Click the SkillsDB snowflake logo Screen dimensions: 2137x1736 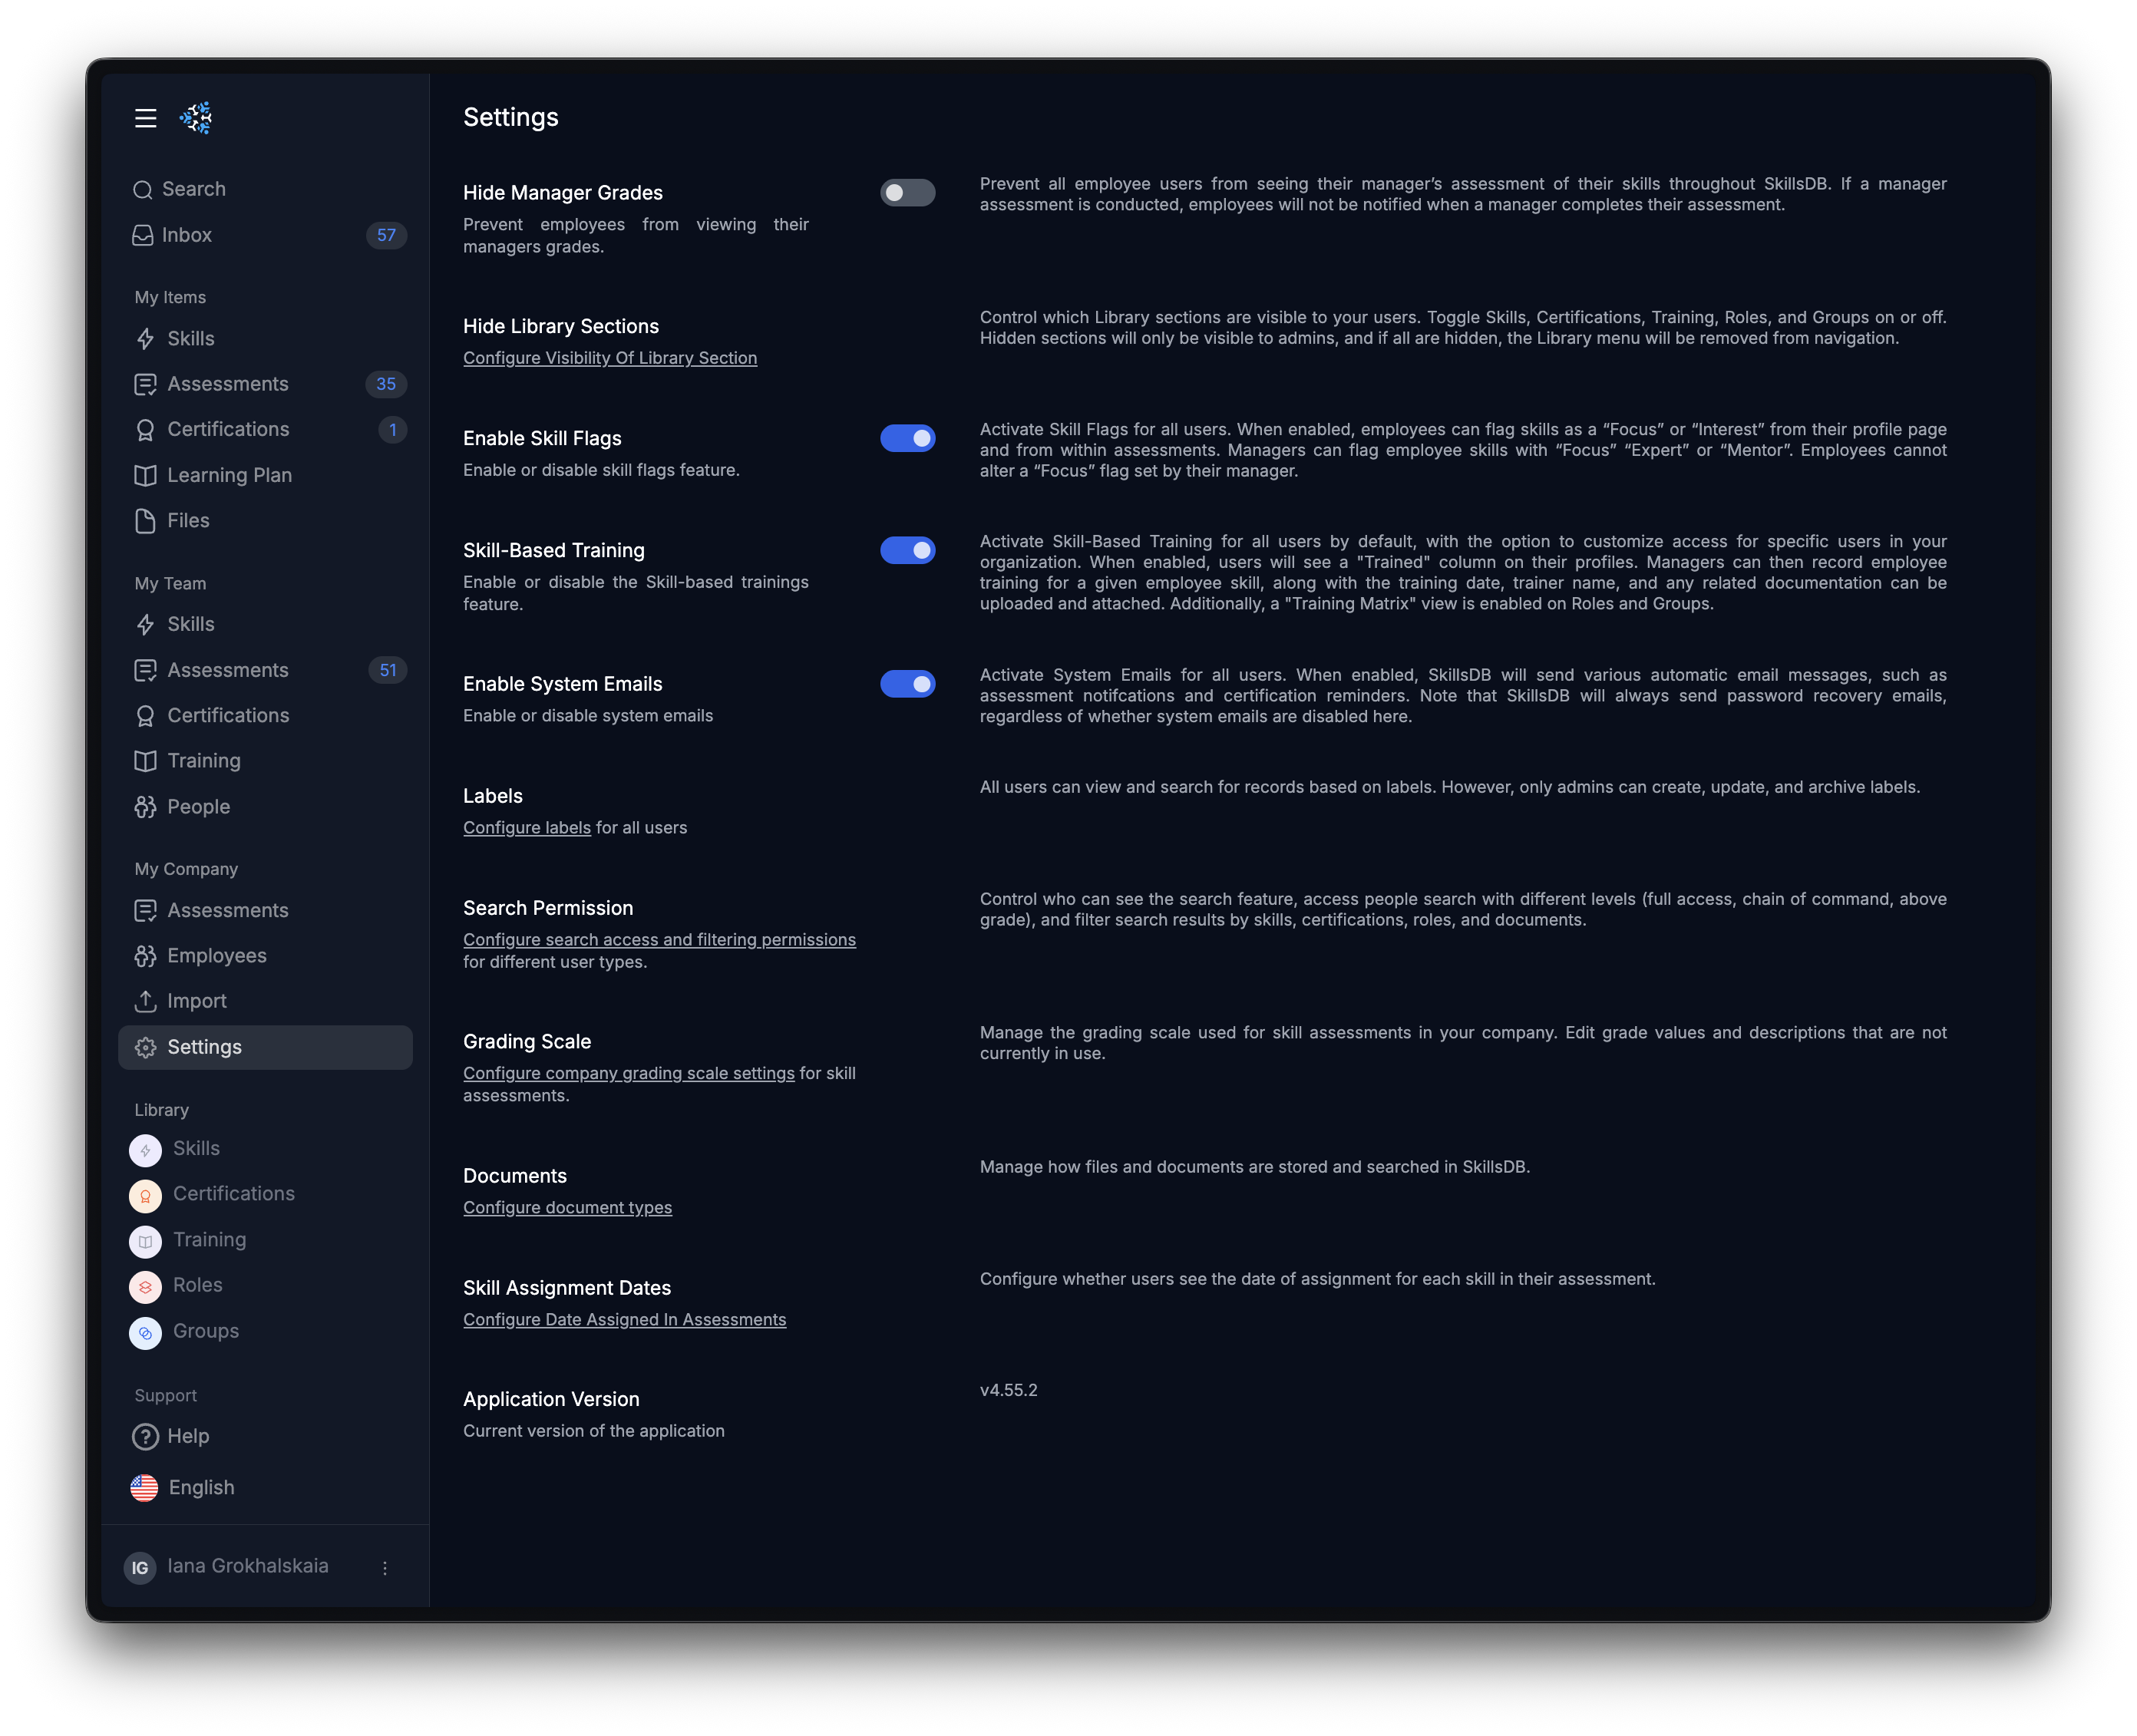[x=196, y=118]
